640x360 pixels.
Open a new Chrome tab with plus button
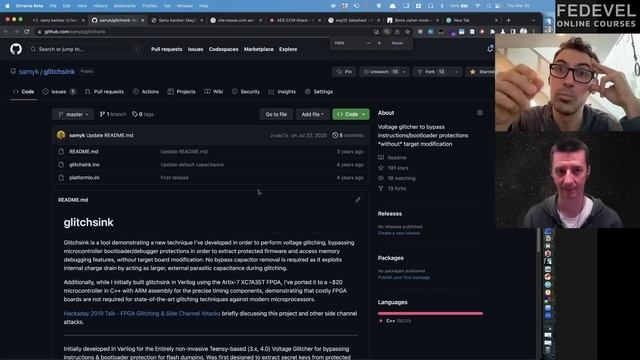(x=509, y=20)
